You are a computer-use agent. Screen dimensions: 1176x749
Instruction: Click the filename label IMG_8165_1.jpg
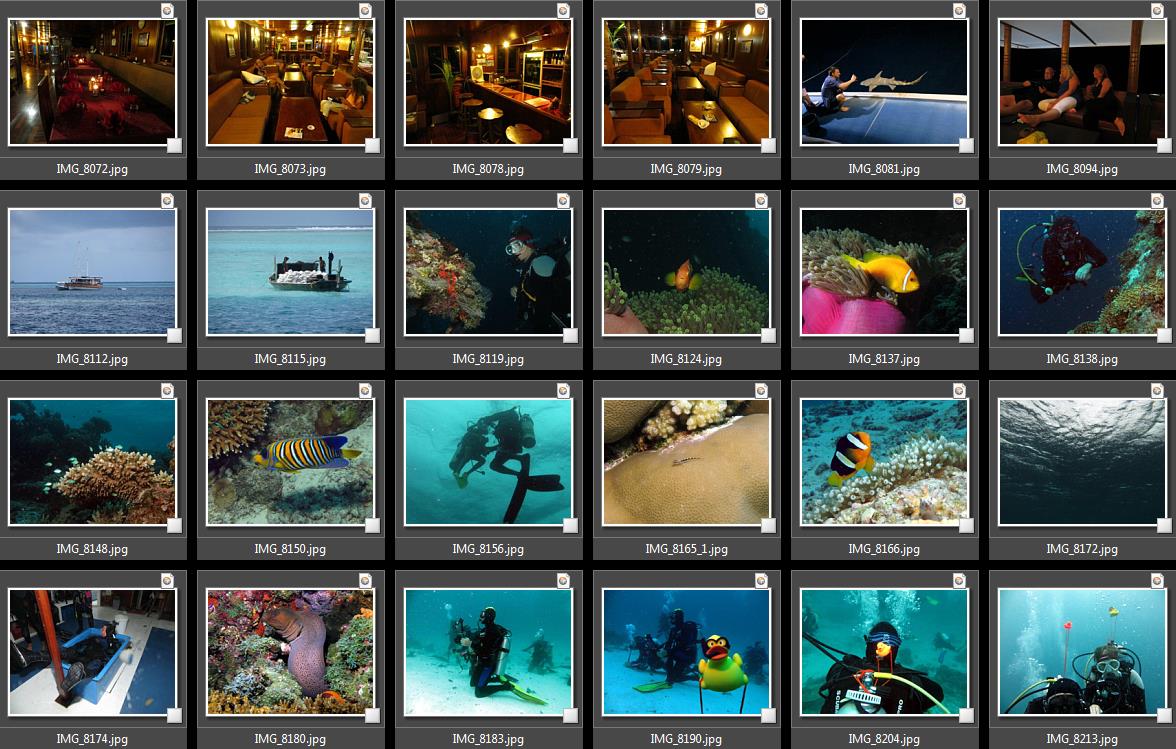click(686, 550)
